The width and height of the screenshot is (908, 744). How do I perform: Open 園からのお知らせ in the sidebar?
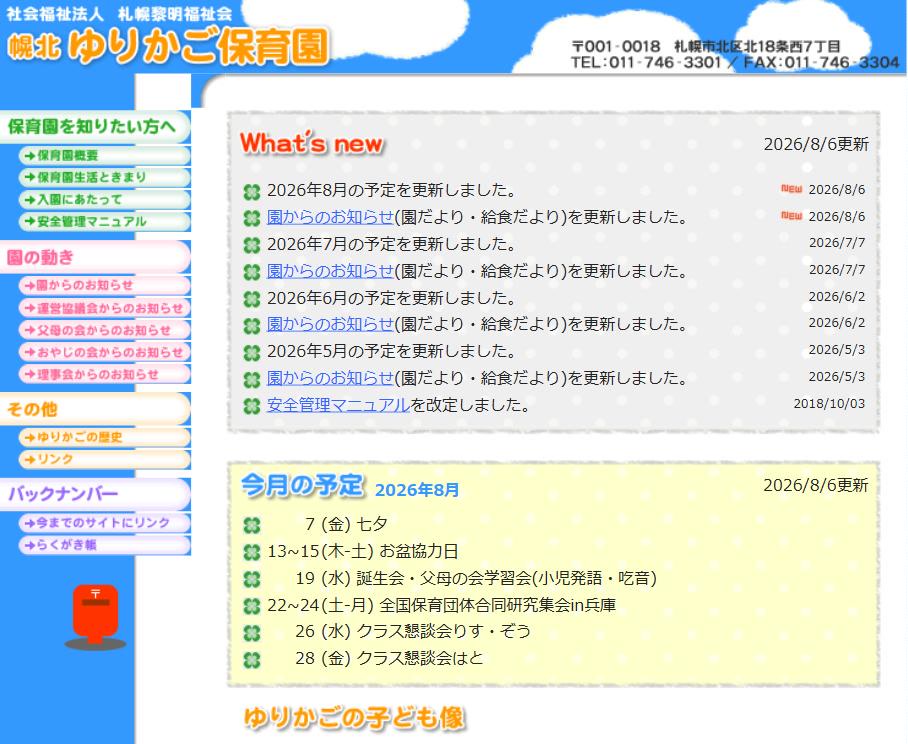(x=104, y=285)
